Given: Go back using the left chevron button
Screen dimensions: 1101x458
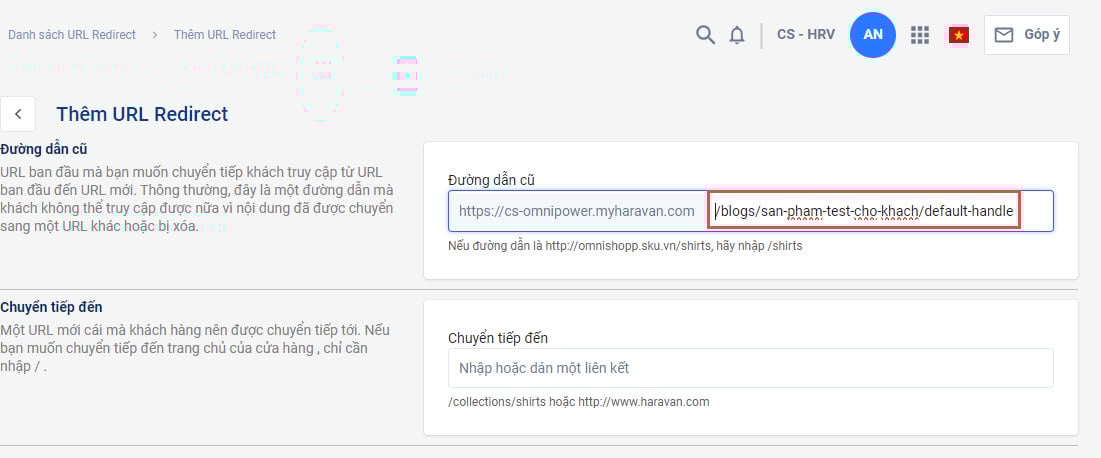Looking at the screenshot, I should tap(19, 114).
